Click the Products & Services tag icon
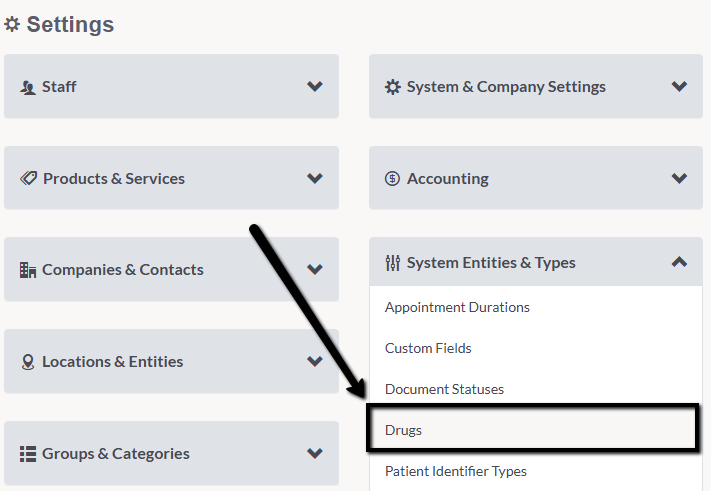Viewport: 711px width, 491px height. tap(28, 178)
